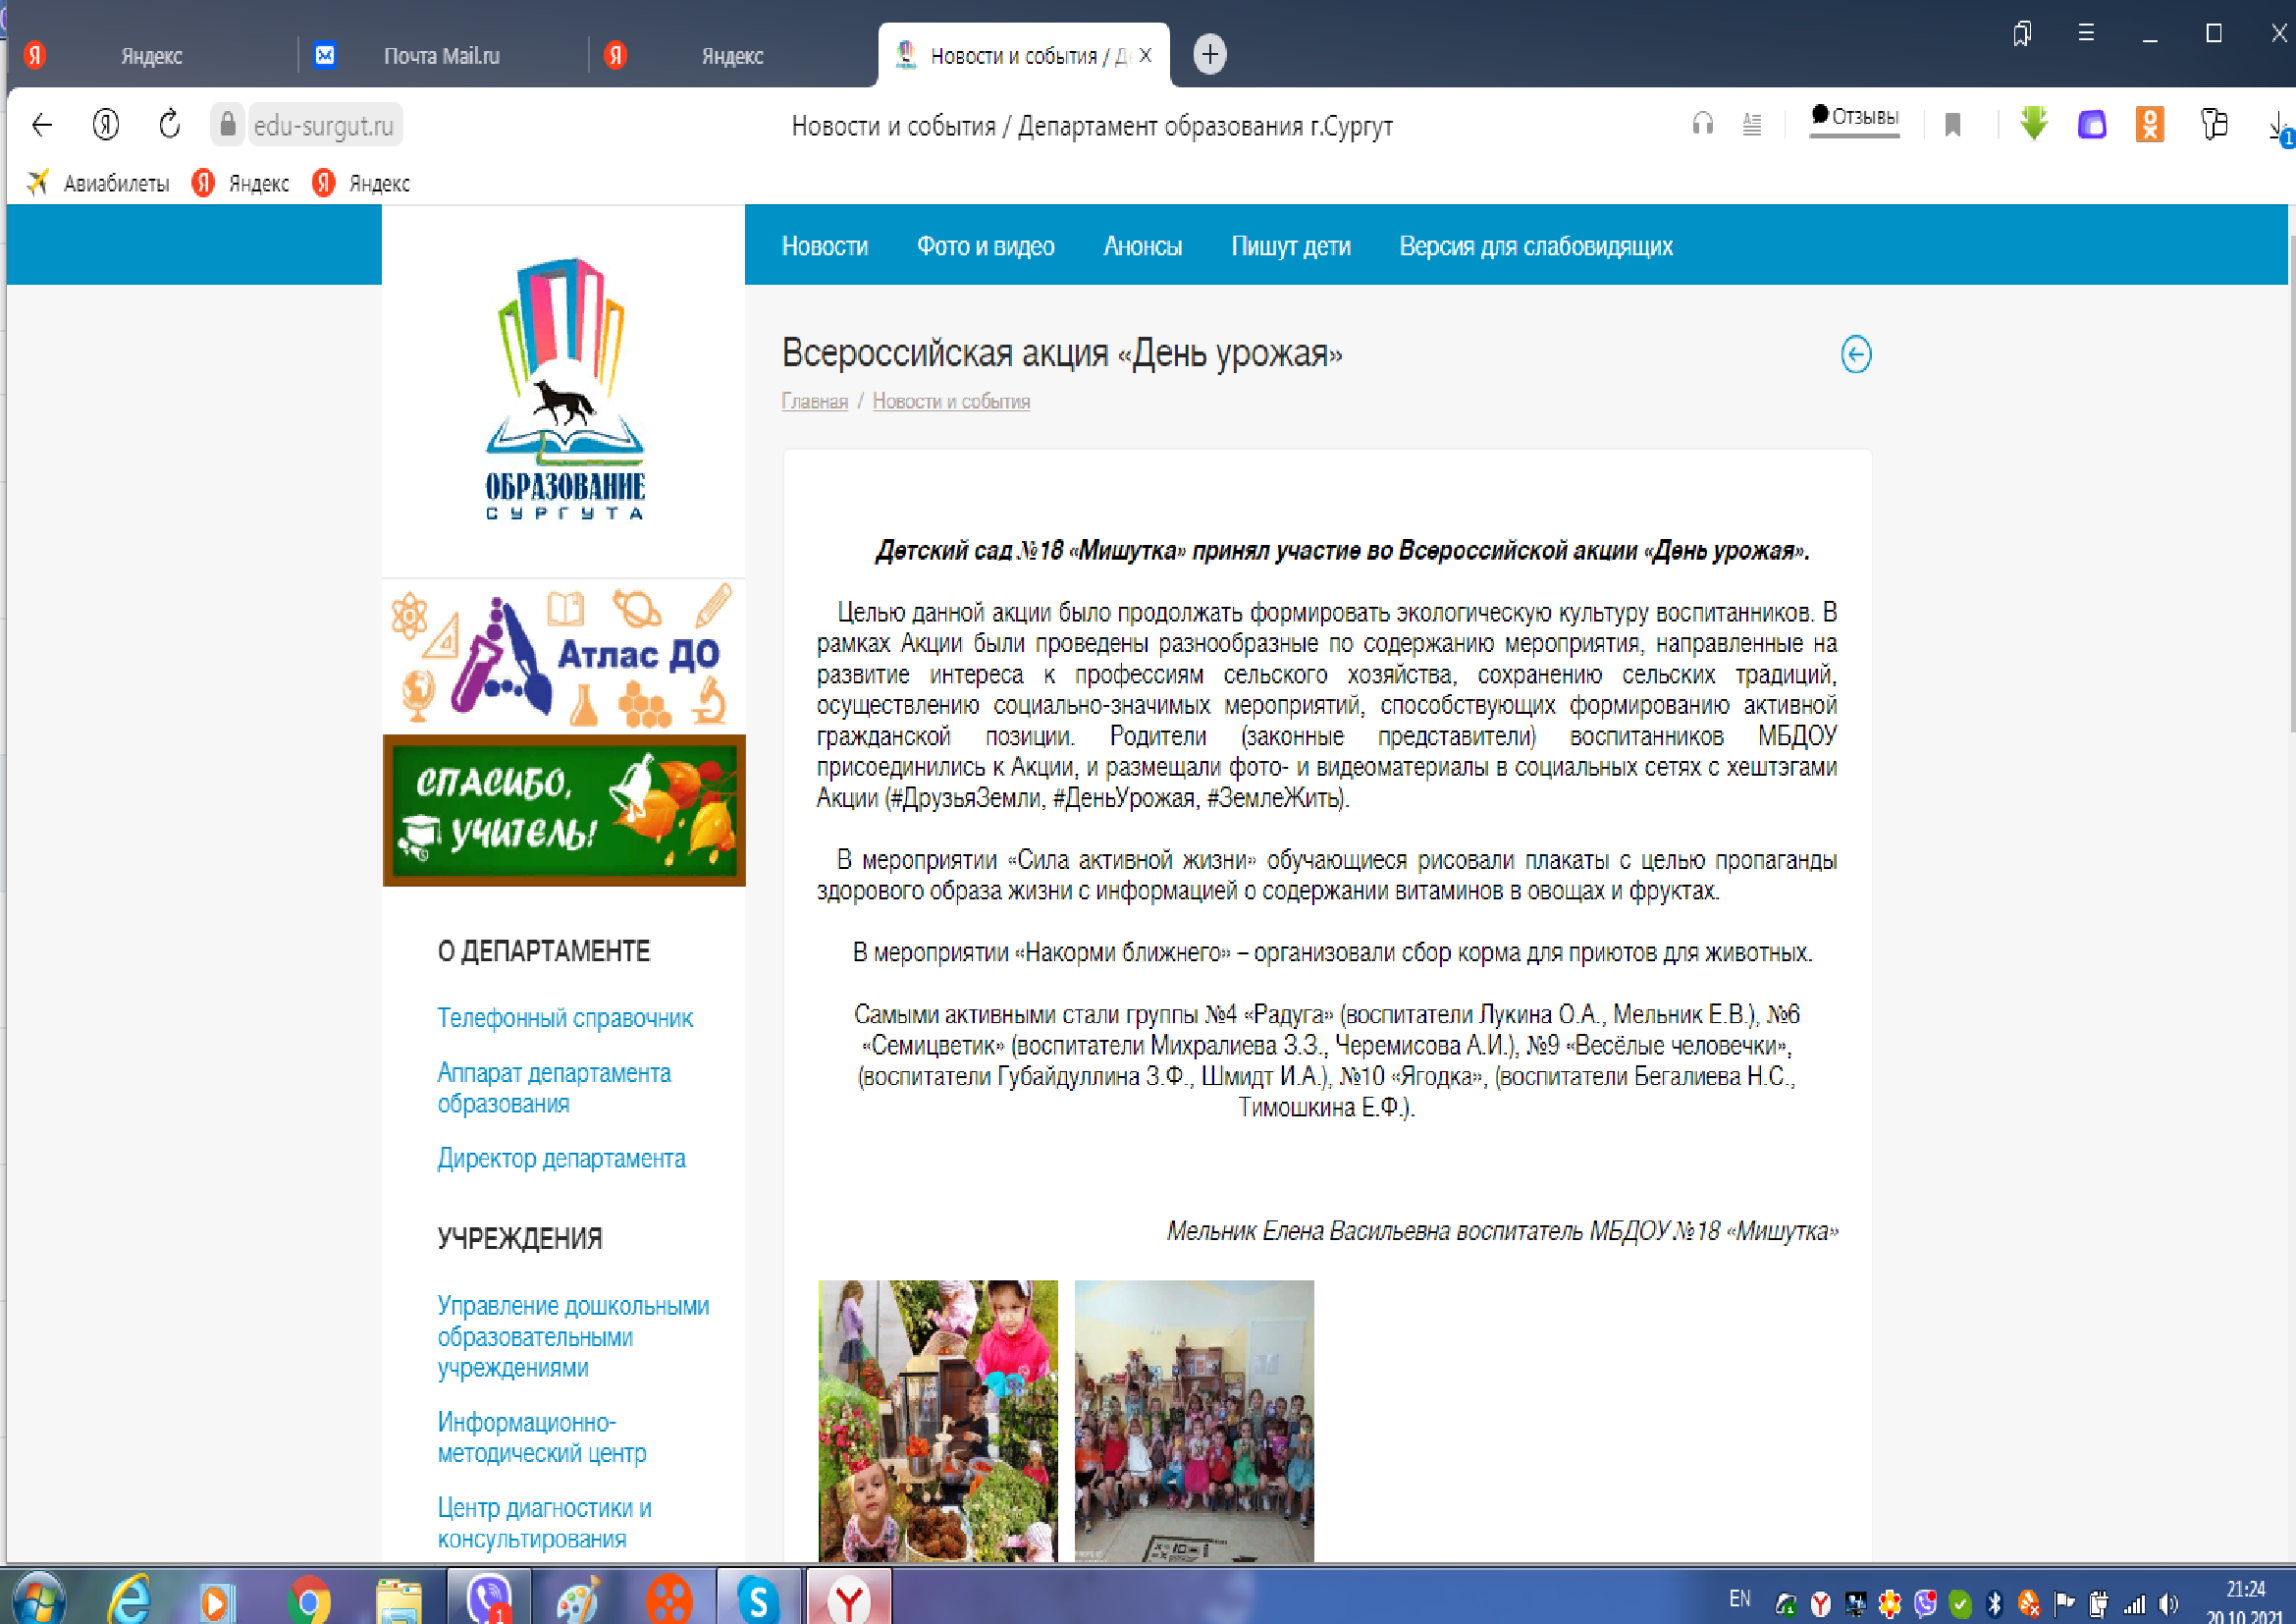The image size is (2296, 1624).
Task: Click the edu-surgut.ru address field
Action: (x=325, y=125)
